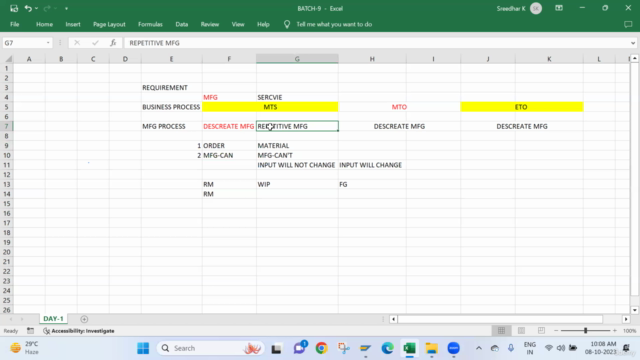Open Customize Quick Access Toolbar dropdown
This screenshot has height=360, width=640.
[66, 9]
